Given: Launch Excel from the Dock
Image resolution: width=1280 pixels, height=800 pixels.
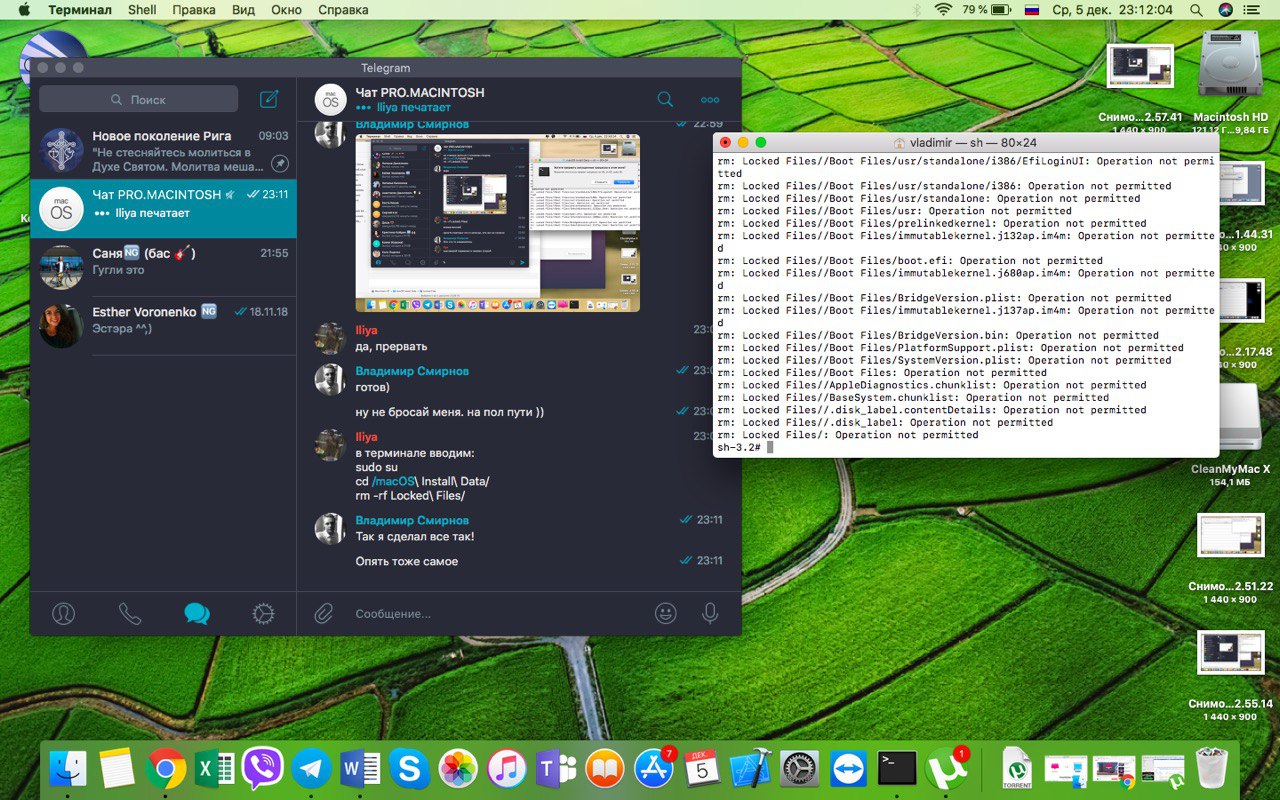Looking at the screenshot, I should pyautogui.click(x=215, y=769).
